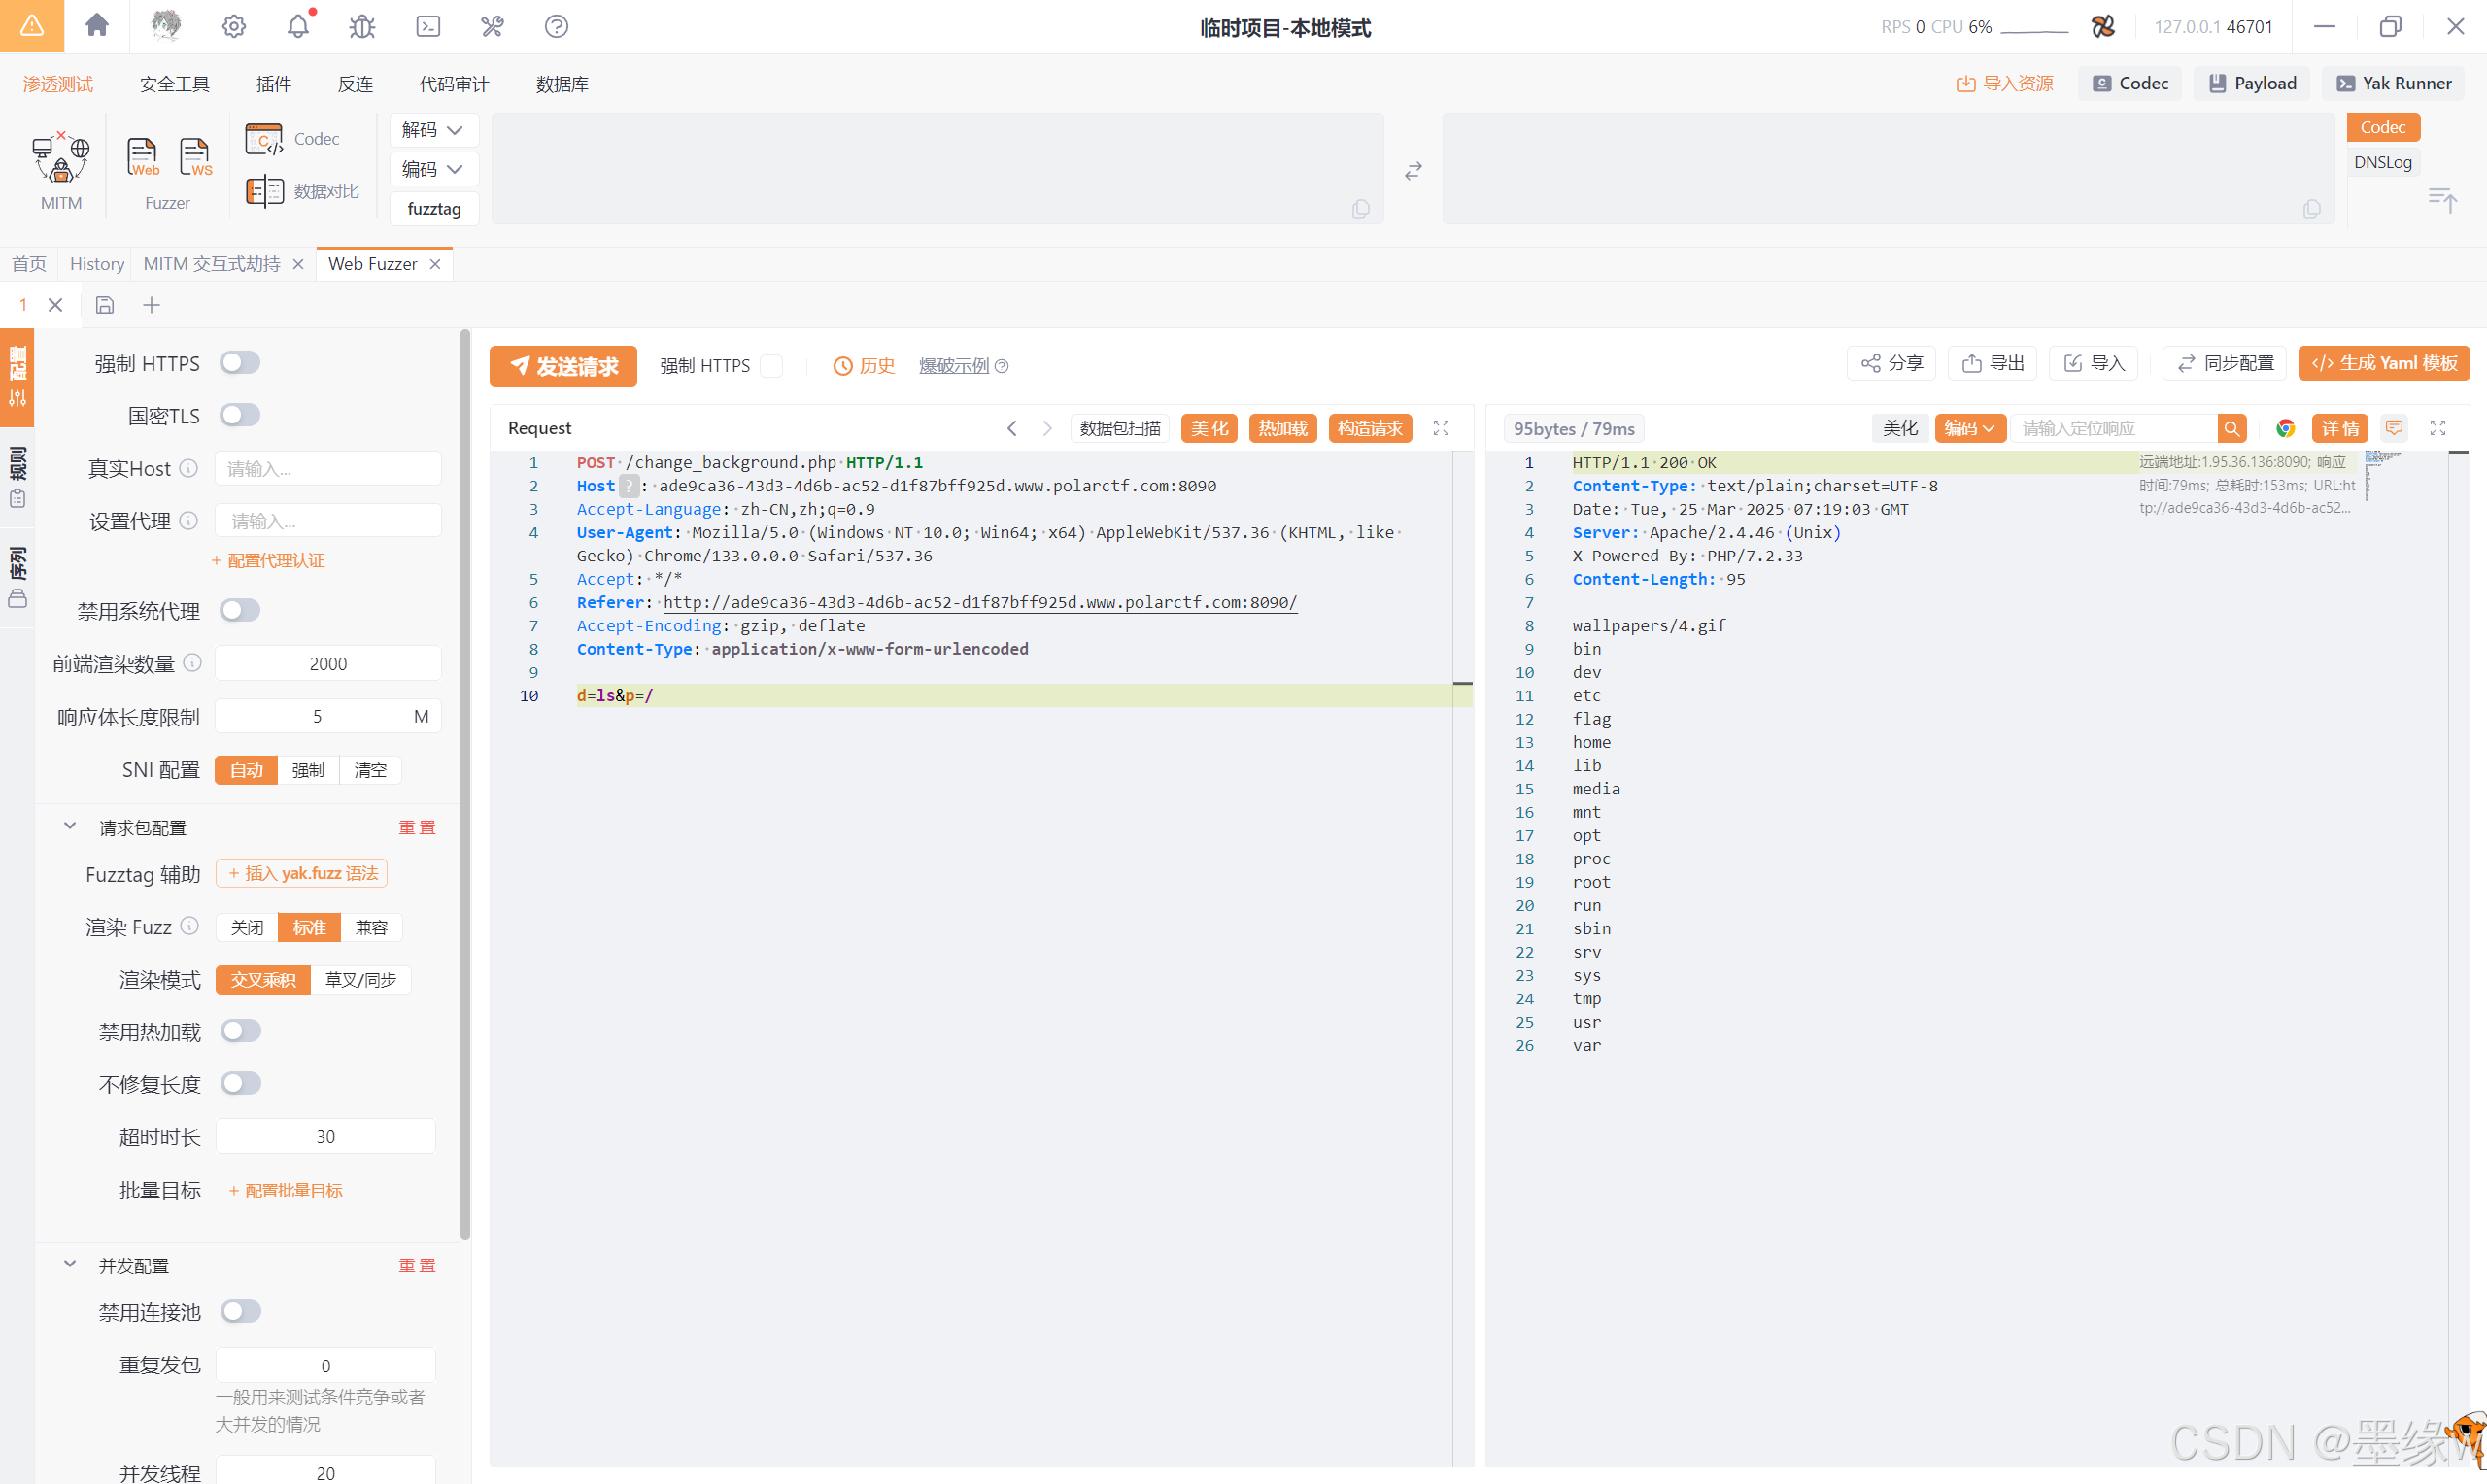Click the 真实Host input field
The image size is (2487, 1484).
[327, 468]
